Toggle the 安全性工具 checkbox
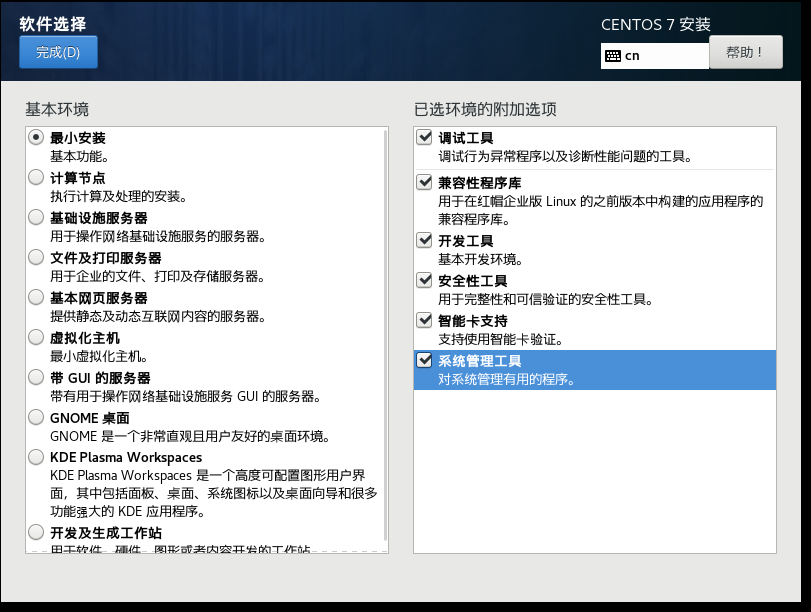Screen dimensions: 811x612 [x=424, y=280]
